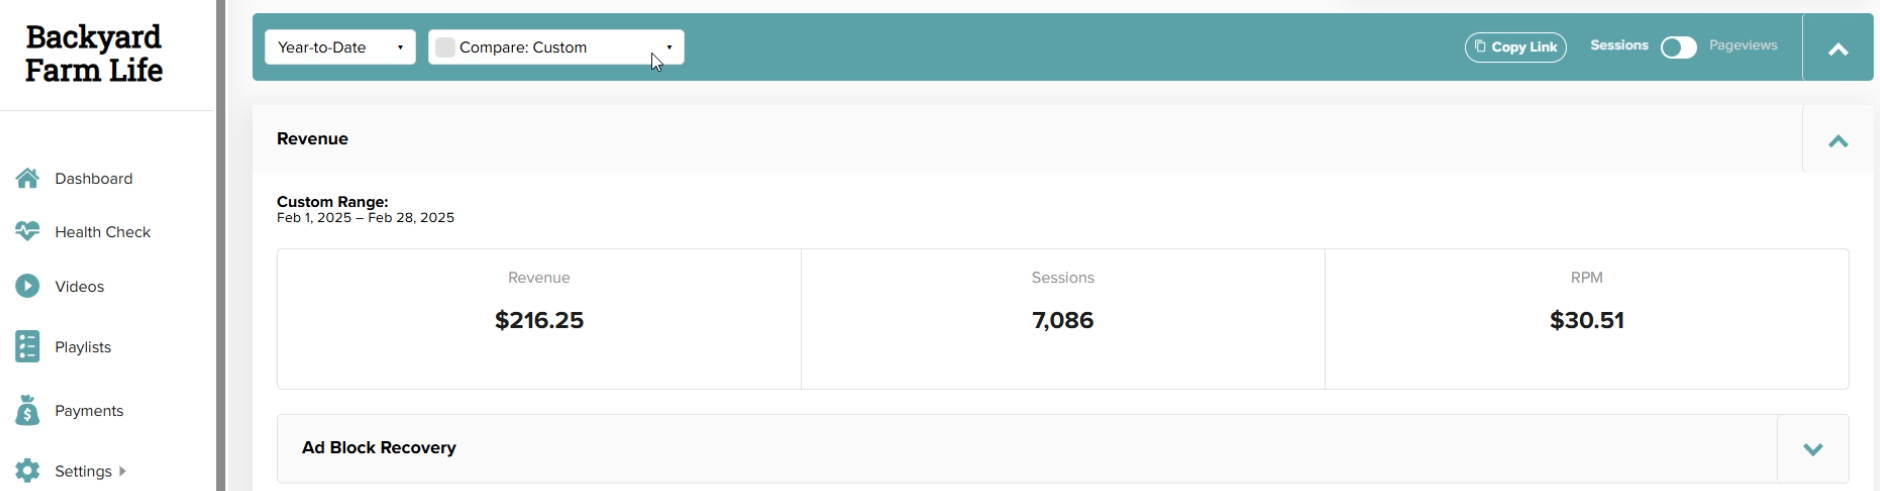1880x491 pixels.
Task: Switch to Pageviews label
Action: click(1743, 46)
